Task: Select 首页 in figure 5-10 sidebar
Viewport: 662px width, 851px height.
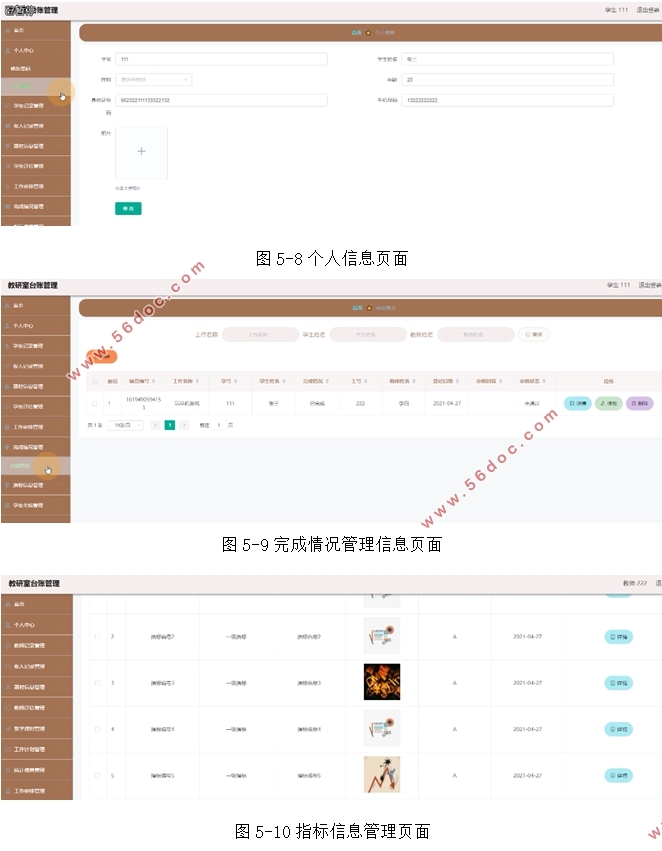Action: pos(36,604)
